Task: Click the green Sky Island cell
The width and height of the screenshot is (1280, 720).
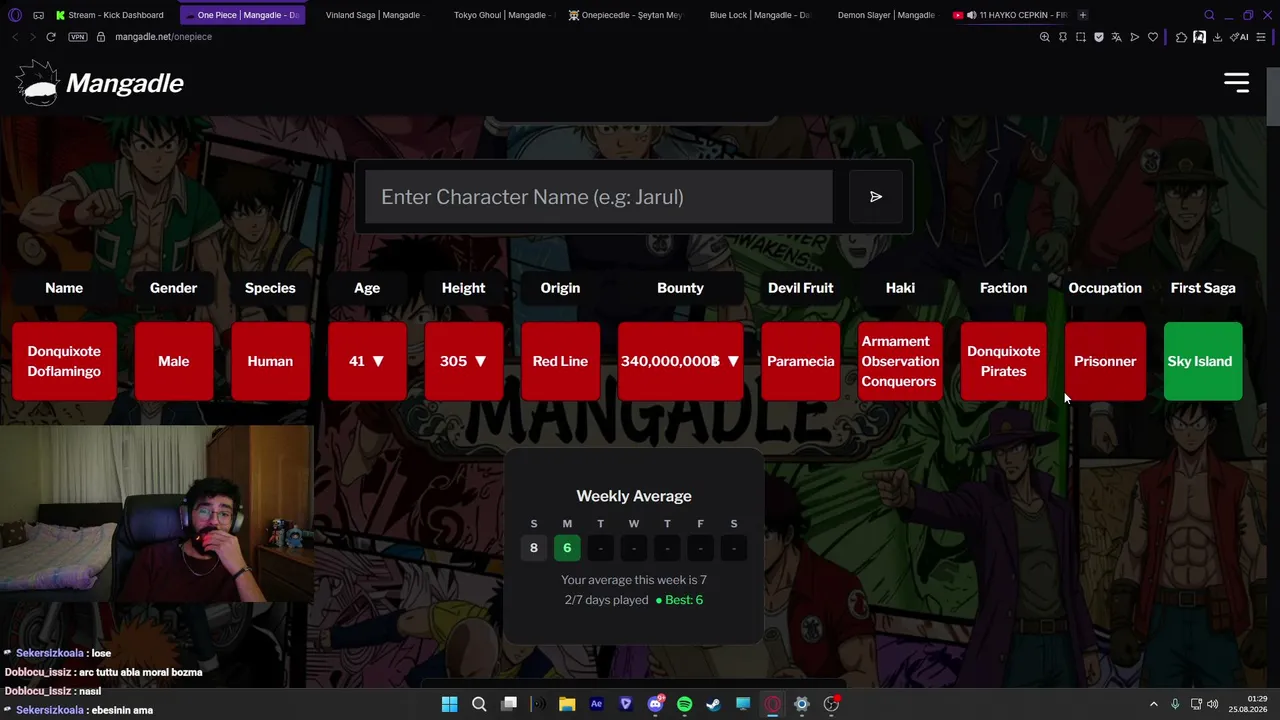Action: coord(1203,361)
